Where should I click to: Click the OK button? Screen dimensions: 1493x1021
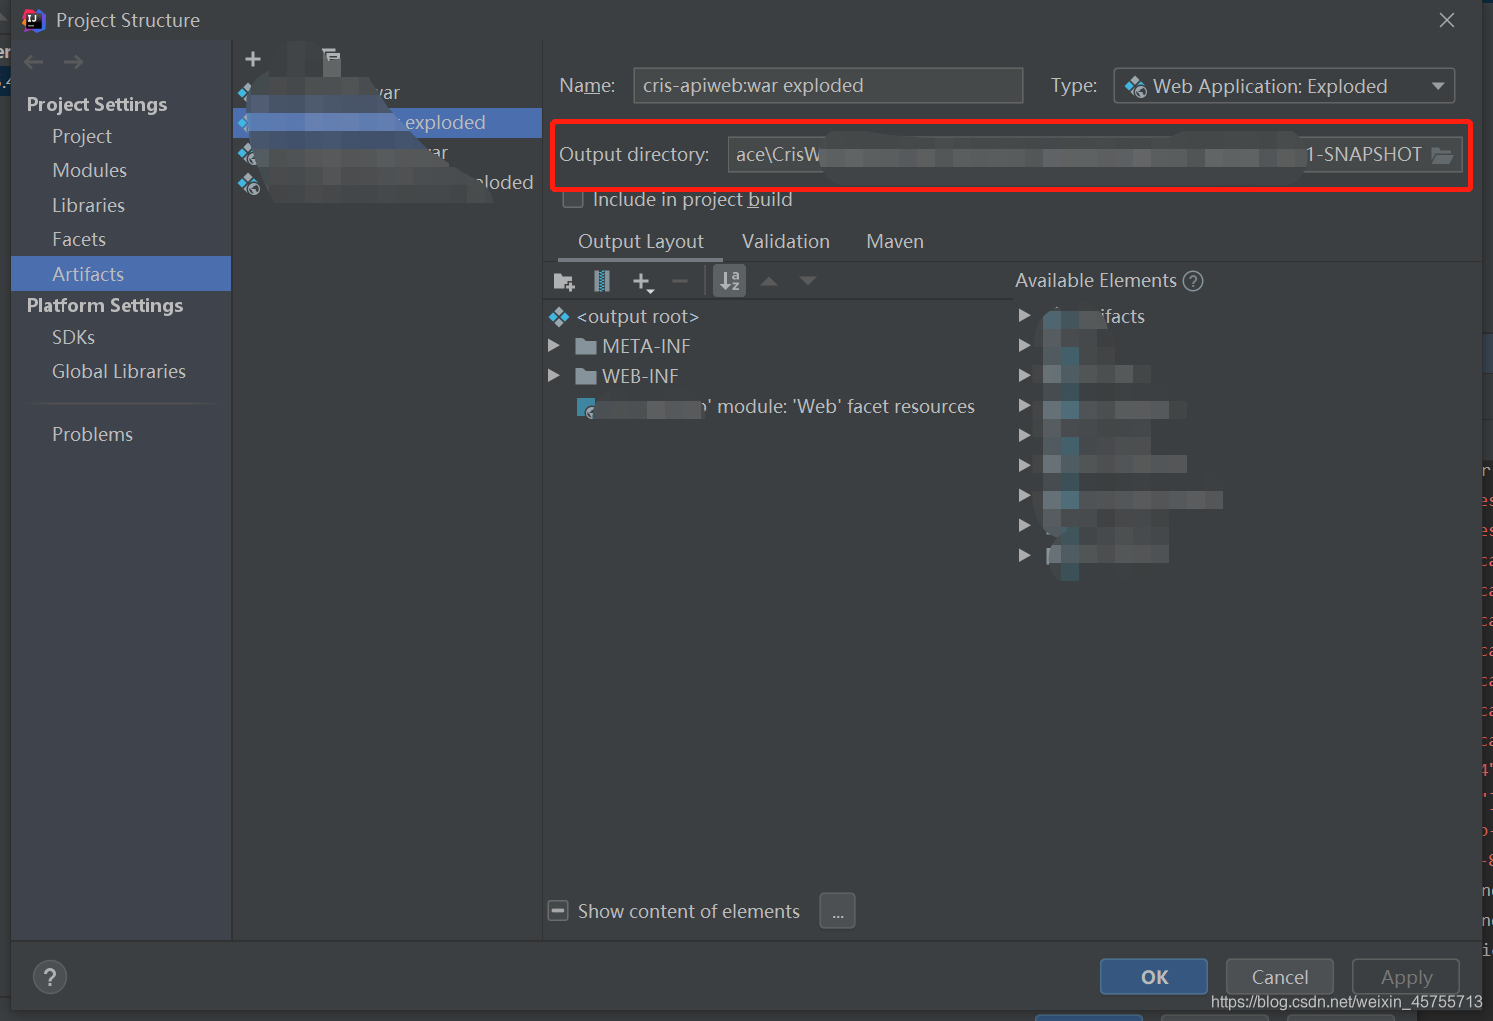coord(1154,977)
